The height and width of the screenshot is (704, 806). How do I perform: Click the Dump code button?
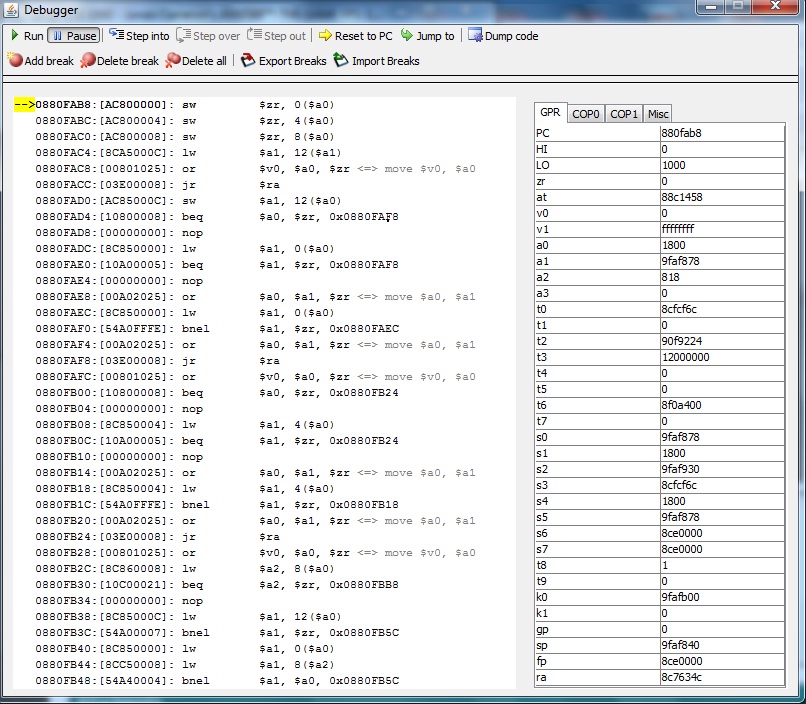(502, 36)
